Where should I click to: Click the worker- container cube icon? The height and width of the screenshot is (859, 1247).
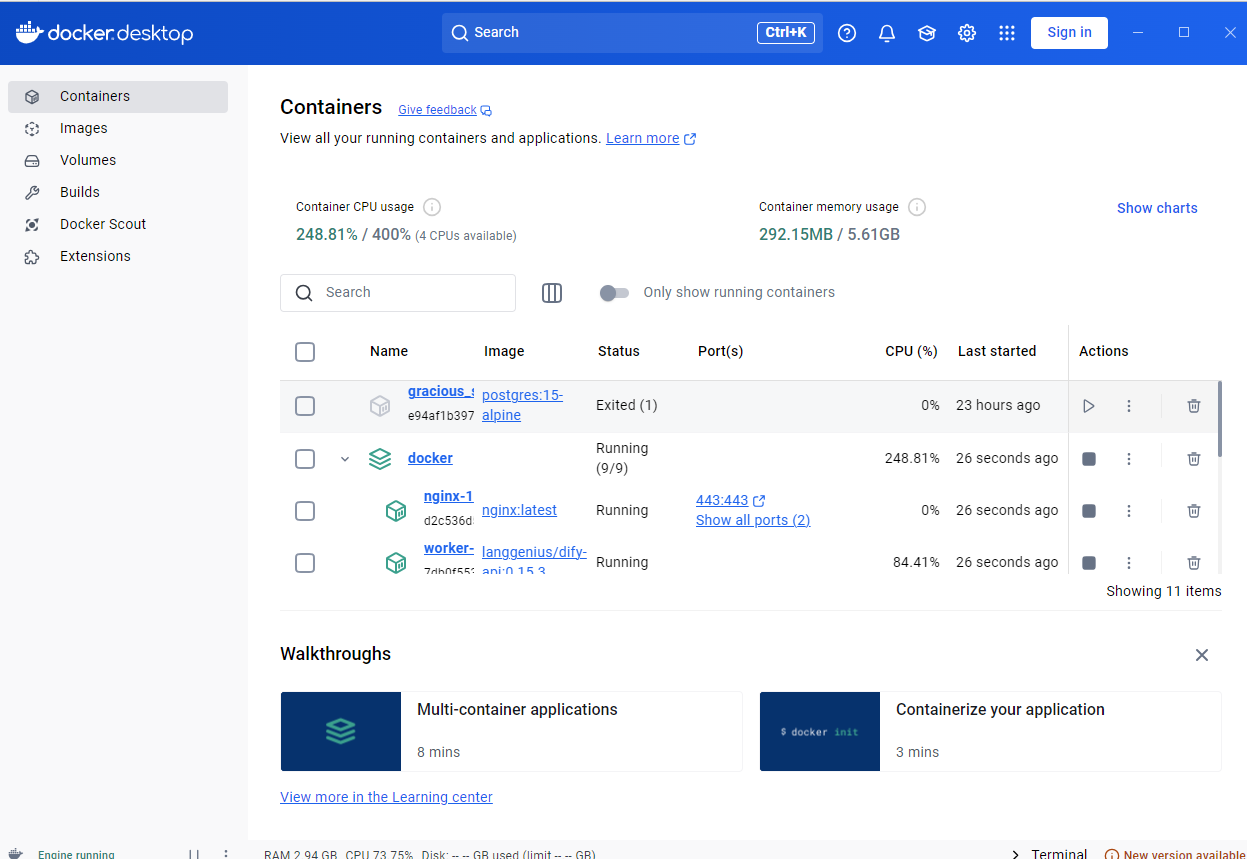tap(396, 563)
